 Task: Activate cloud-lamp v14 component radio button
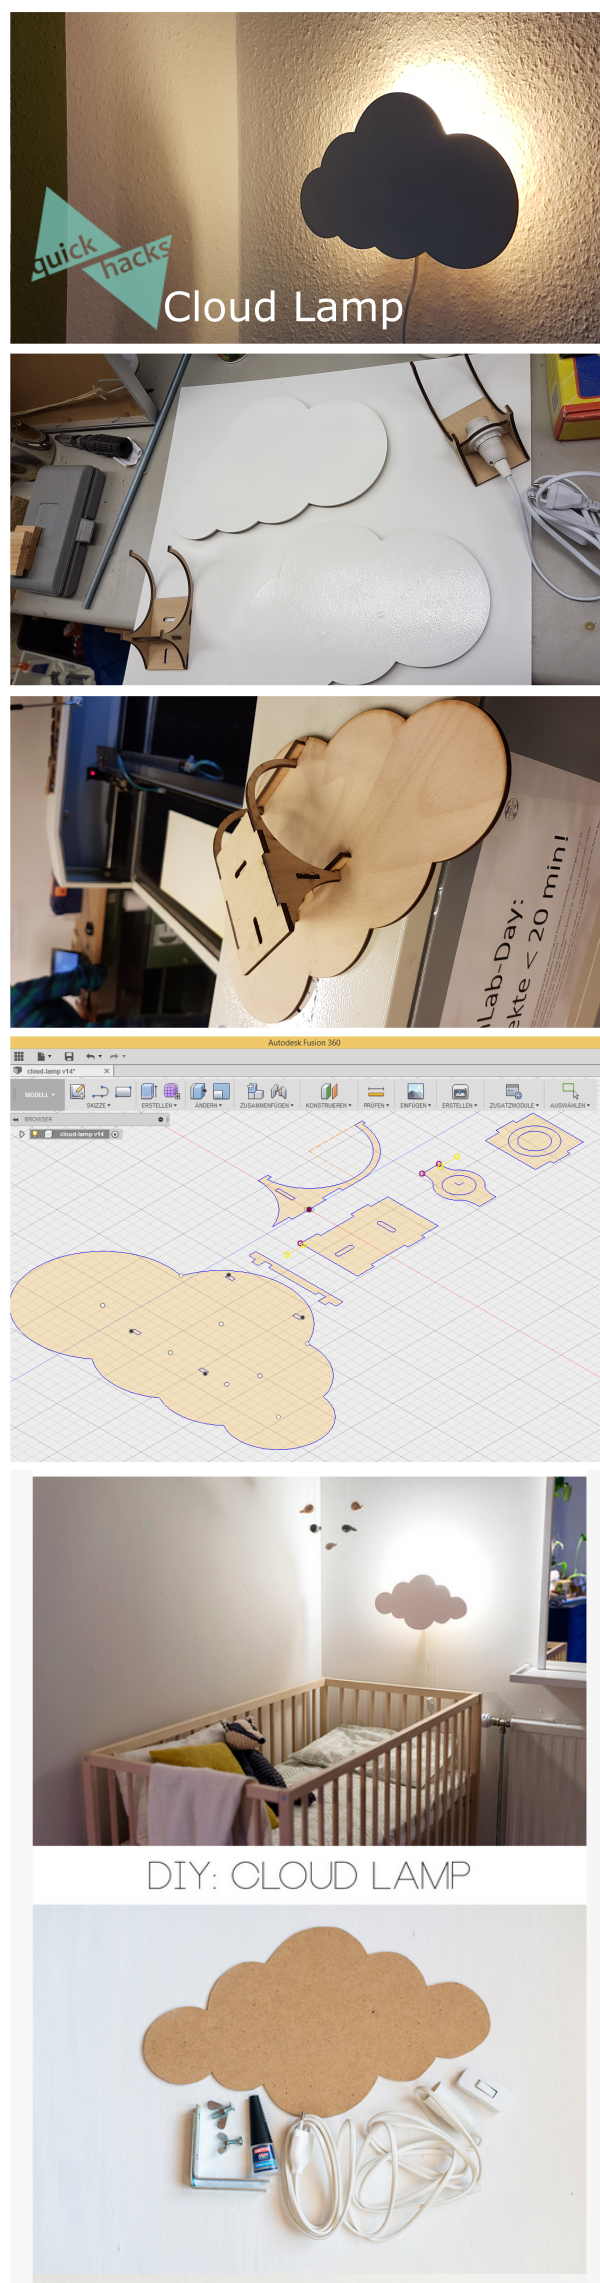tap(115, 1134)
